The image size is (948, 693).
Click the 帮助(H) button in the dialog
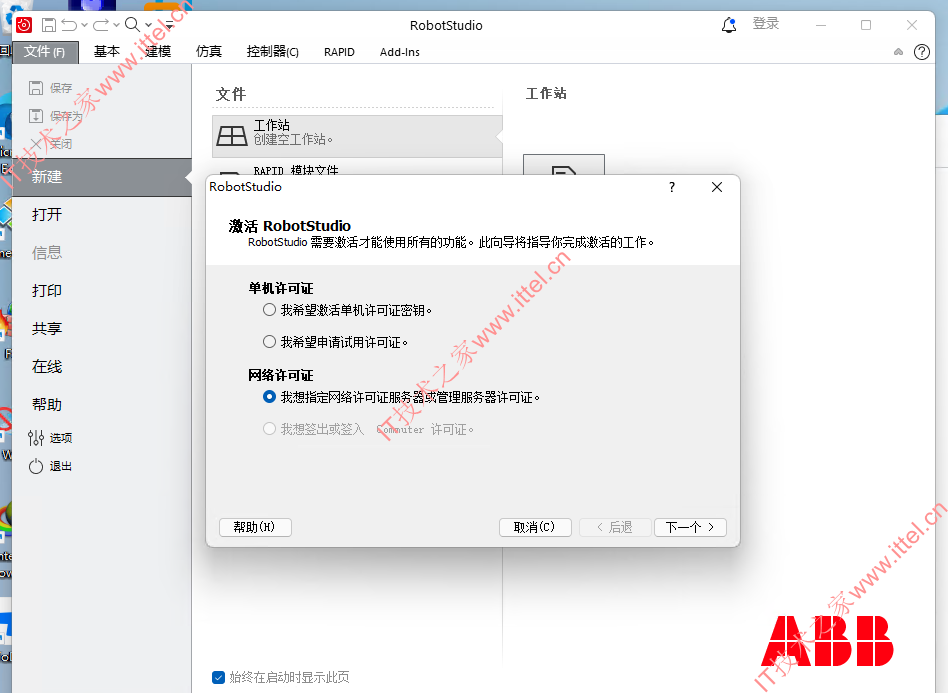coord(255,527)
